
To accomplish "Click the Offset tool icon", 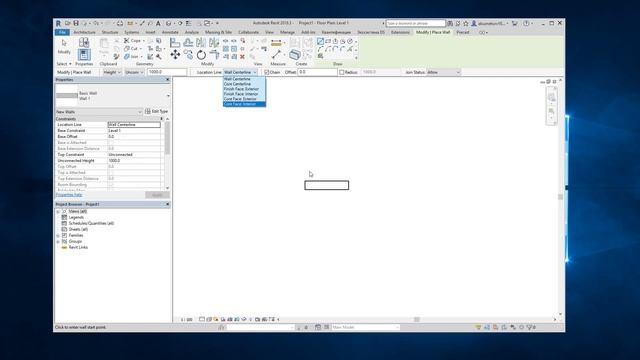I will pos(188,42).
